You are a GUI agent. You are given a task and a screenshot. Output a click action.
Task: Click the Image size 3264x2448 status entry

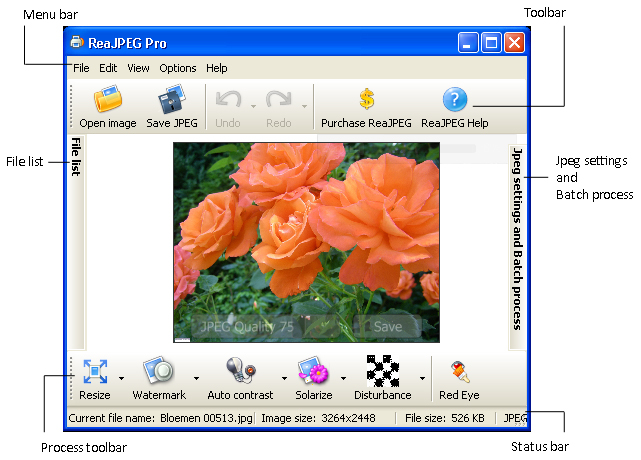click(x=318, y=418)
